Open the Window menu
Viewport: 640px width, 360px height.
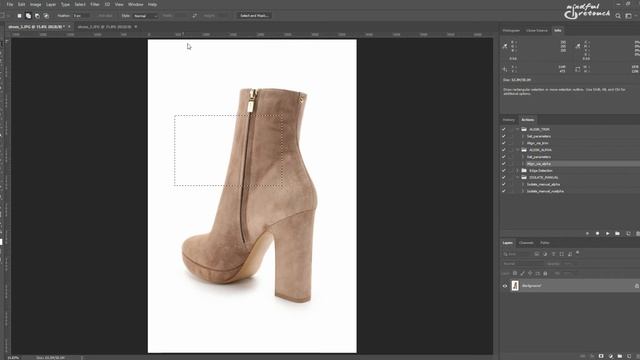[136, 4]
